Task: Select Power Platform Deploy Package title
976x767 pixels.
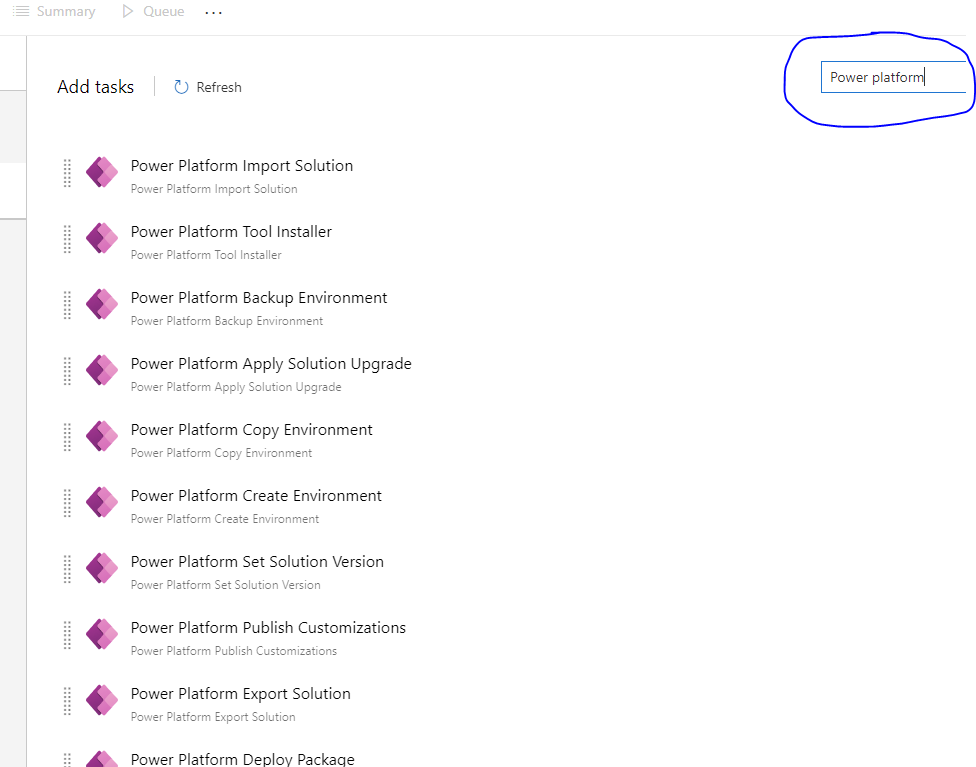Action: tap(242, 759)
